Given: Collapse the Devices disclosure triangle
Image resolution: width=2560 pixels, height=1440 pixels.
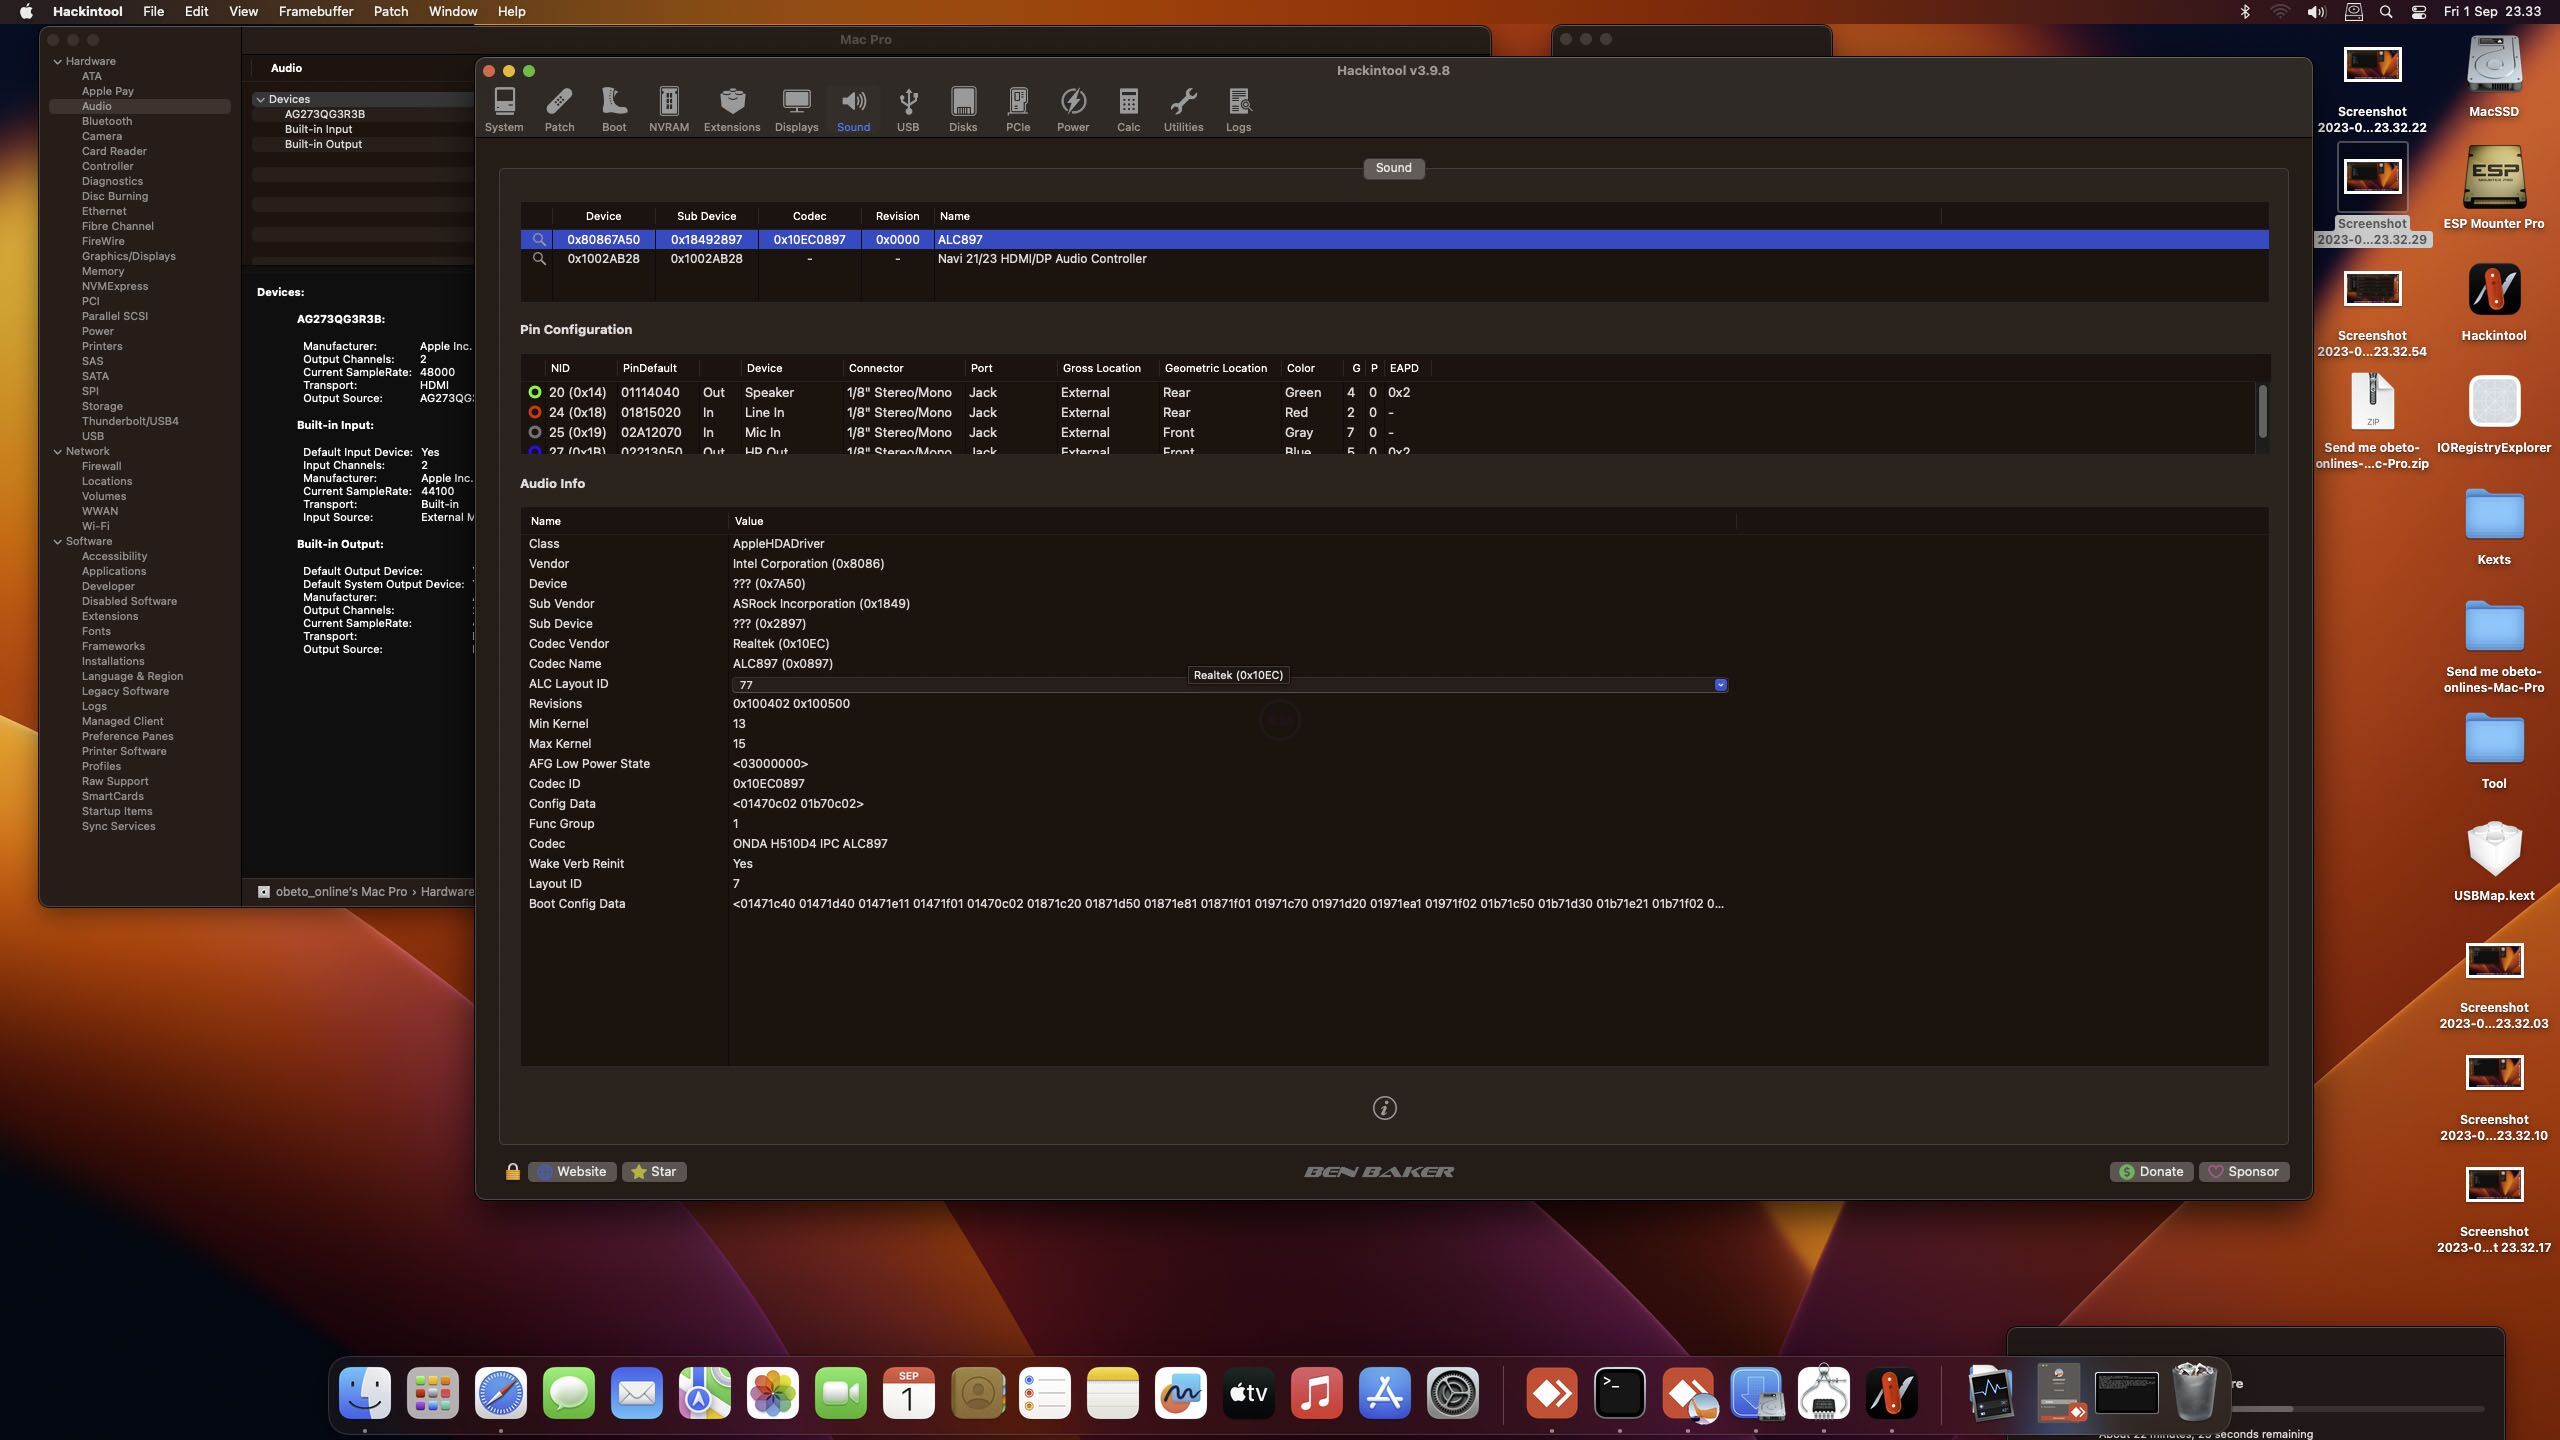Looking at the screenshot, I should coord(260,100).
